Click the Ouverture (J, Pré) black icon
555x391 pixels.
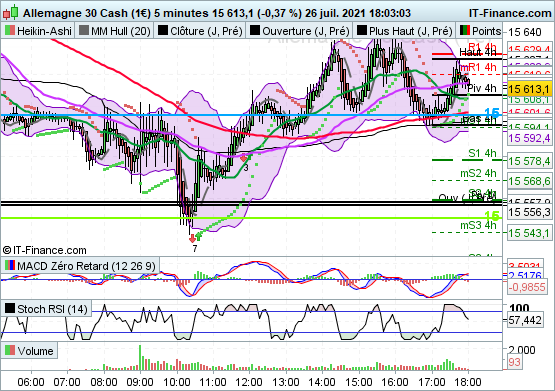click(x=255, y=30)
